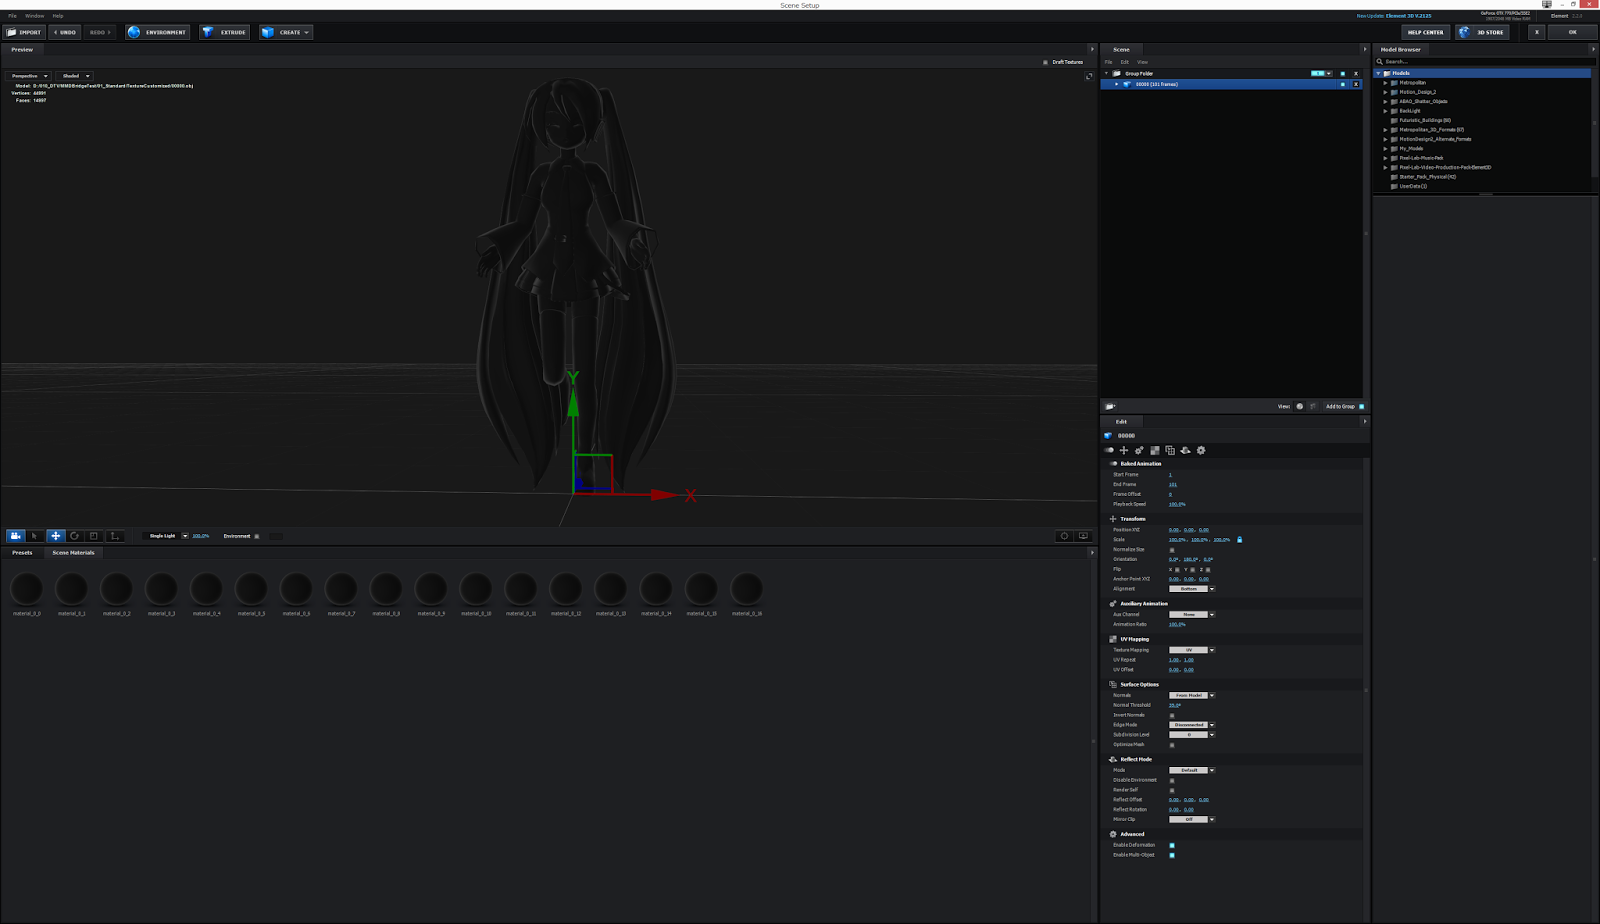Open the Edge Mode dropdown
This screenshot has width=1600, height=924.
[1192, 725]
